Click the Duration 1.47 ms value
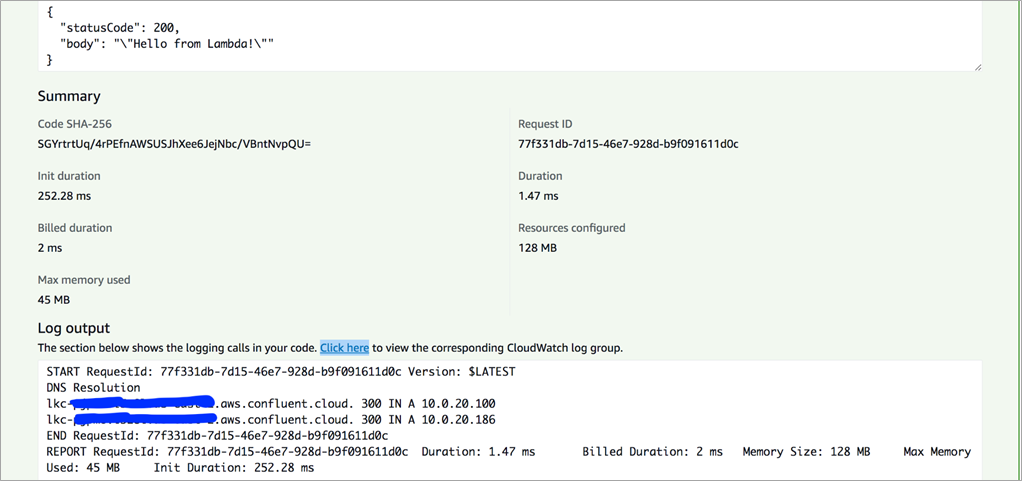Screen dimensions: 1022x481 click(x=538, y=196)
